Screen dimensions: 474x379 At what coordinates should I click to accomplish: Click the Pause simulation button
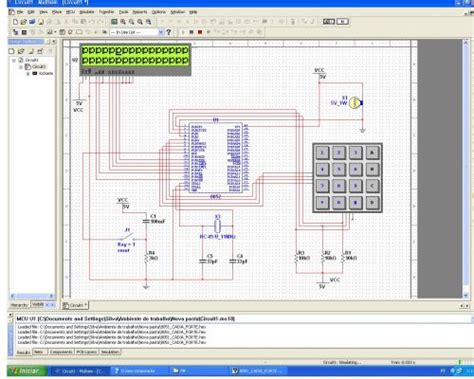[191, 32]
